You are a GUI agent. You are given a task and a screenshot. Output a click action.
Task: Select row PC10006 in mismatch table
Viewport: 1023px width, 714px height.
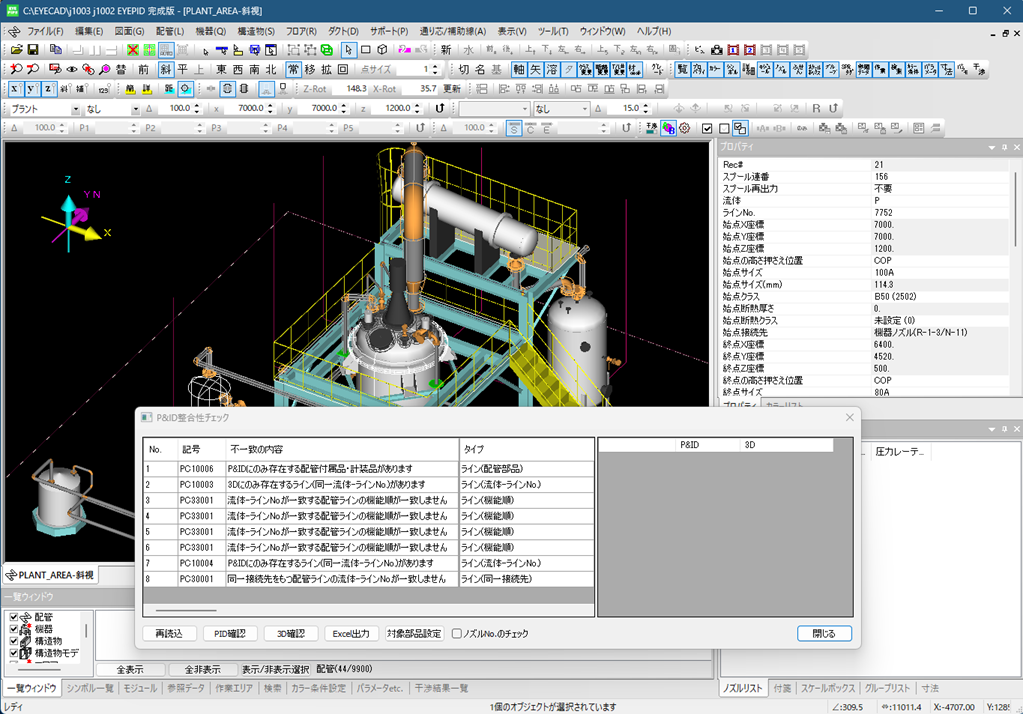[x=369, y=469]
